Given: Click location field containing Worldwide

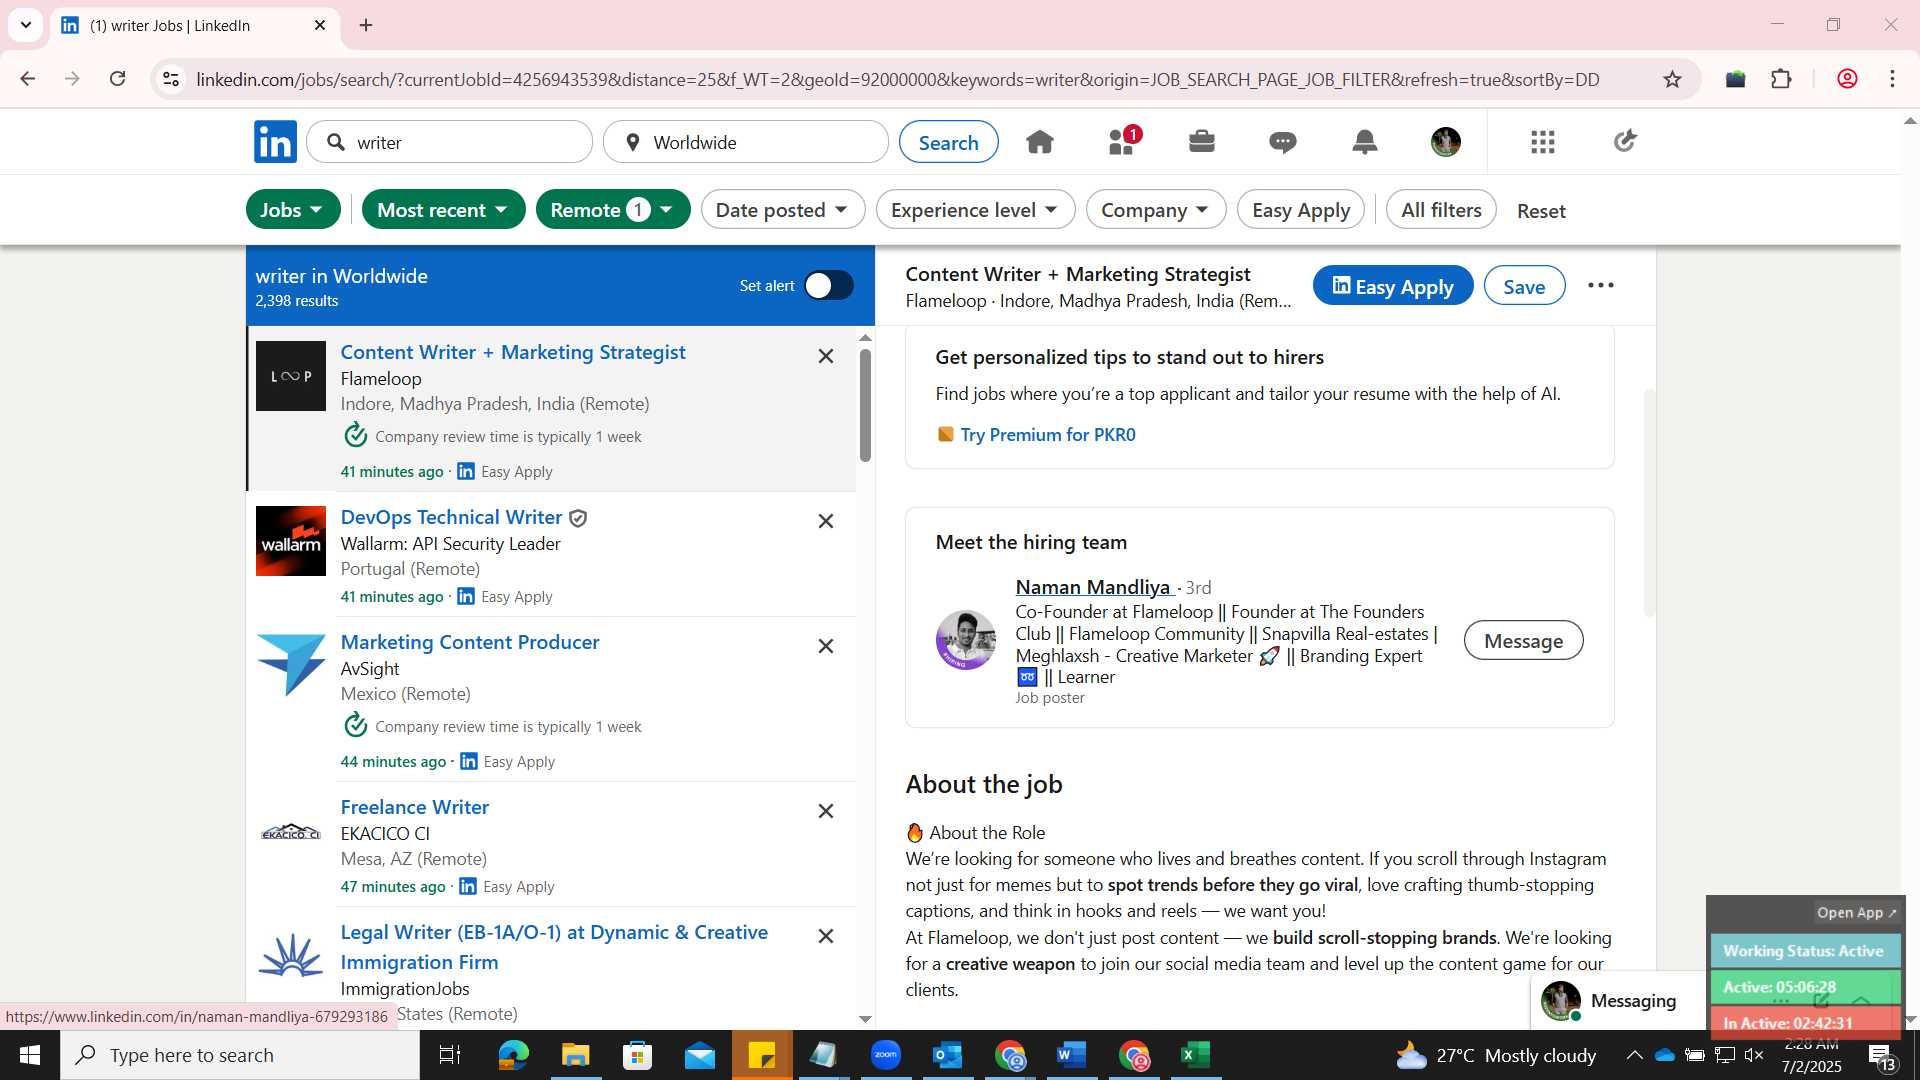Looking at the screenshot, I should [746, 142].
